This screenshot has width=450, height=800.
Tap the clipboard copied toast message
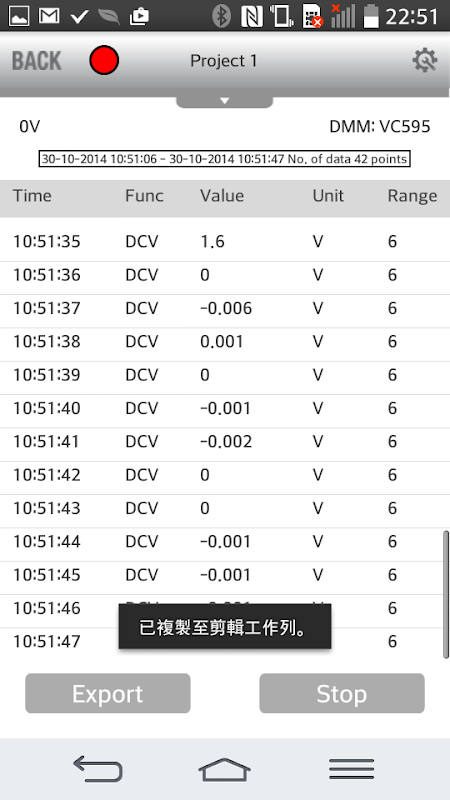225,627
